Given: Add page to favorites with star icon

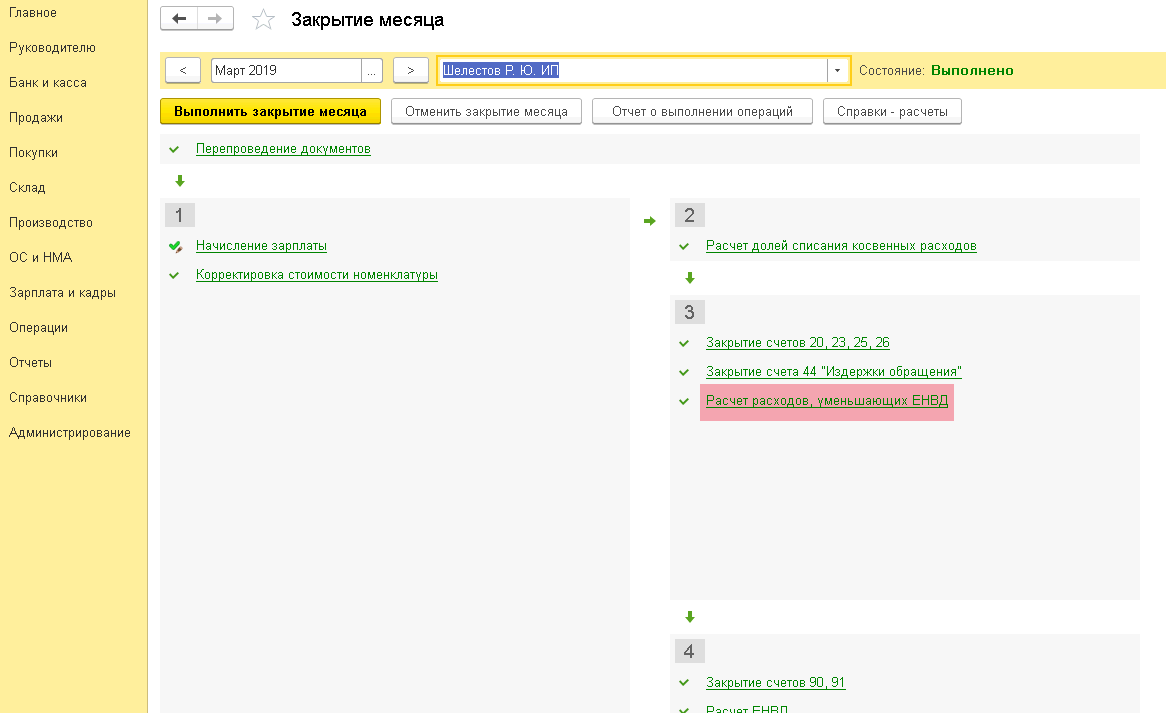Looking at the screenshot, I should pos(263,19).
